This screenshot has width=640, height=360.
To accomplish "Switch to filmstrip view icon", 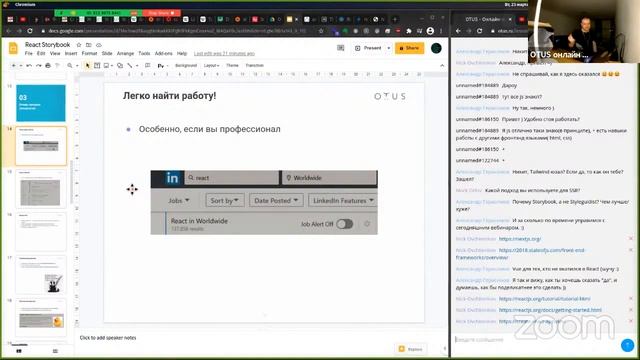I will click(x=19, y=351).
